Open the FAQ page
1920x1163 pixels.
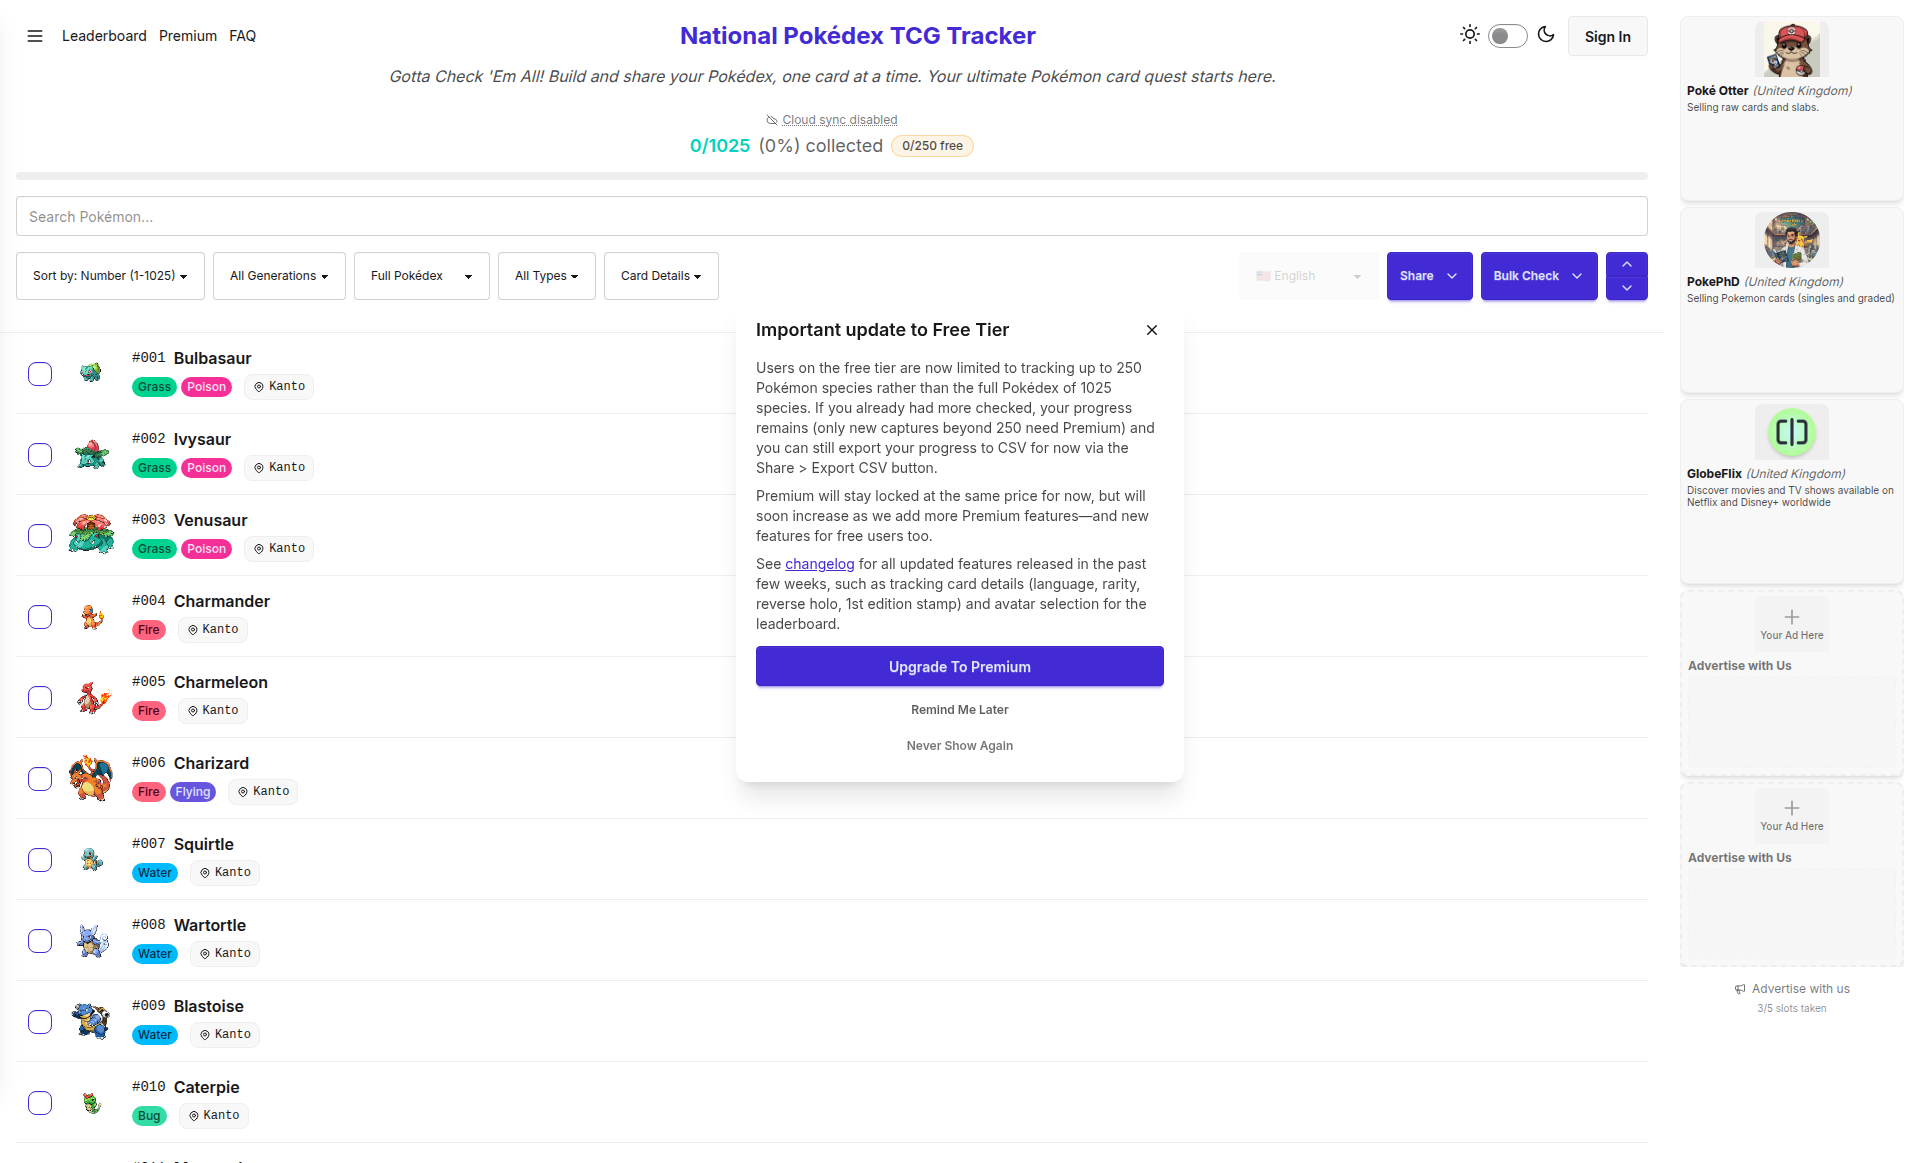242,36
